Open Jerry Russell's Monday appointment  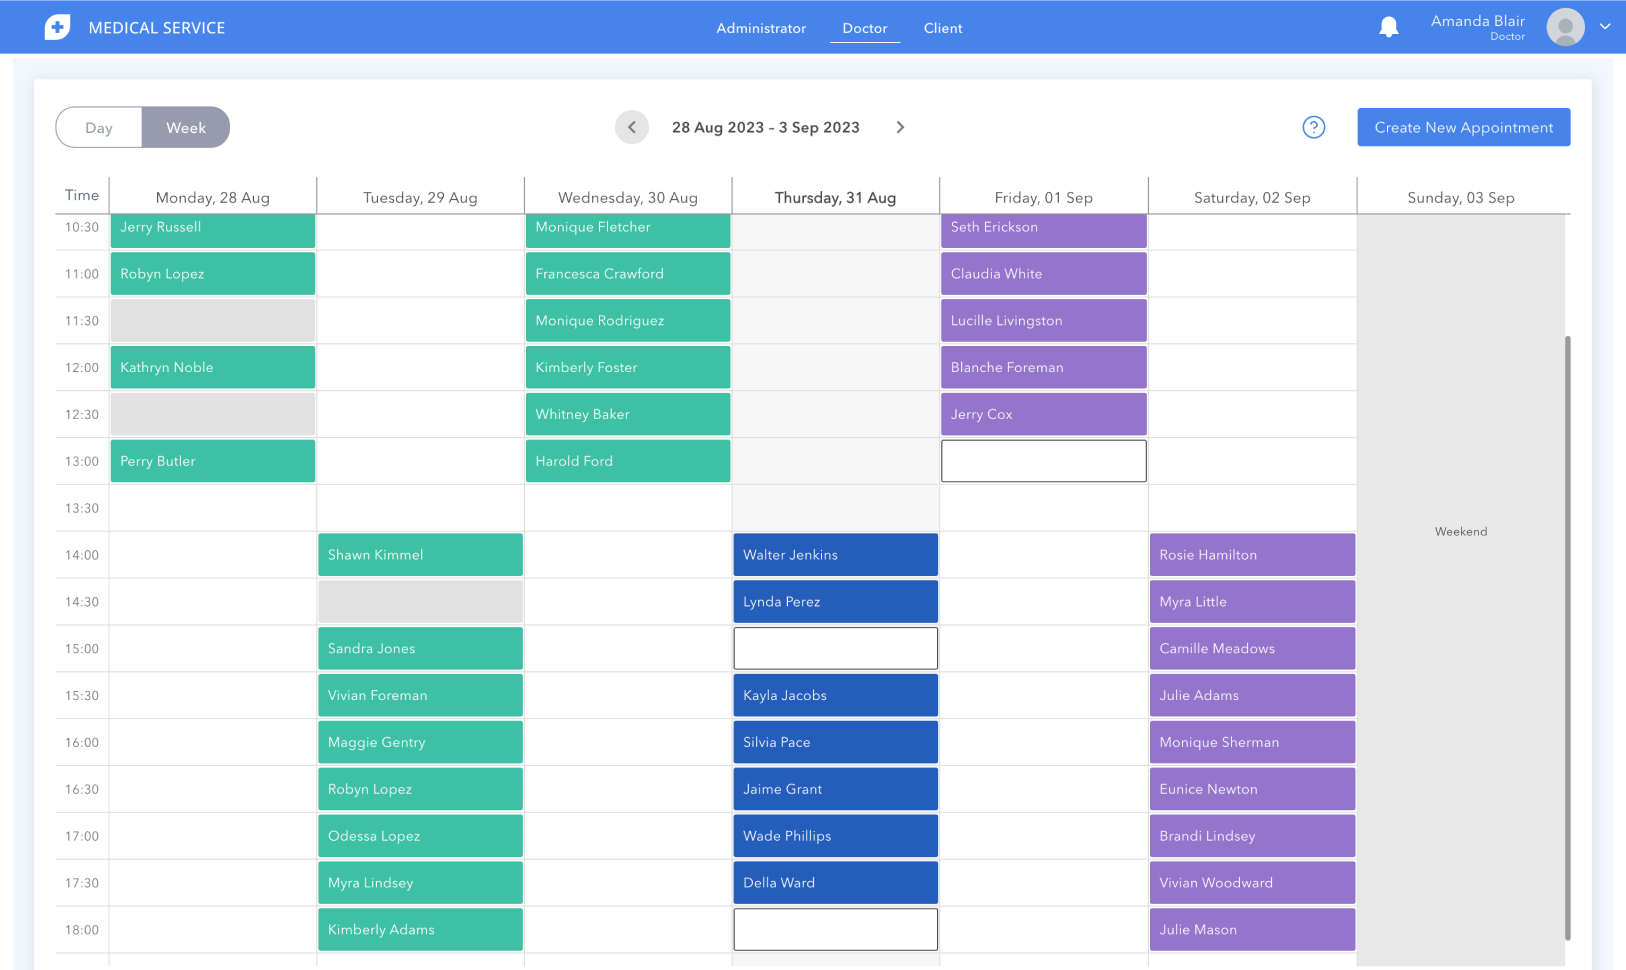tap(212, 229)
